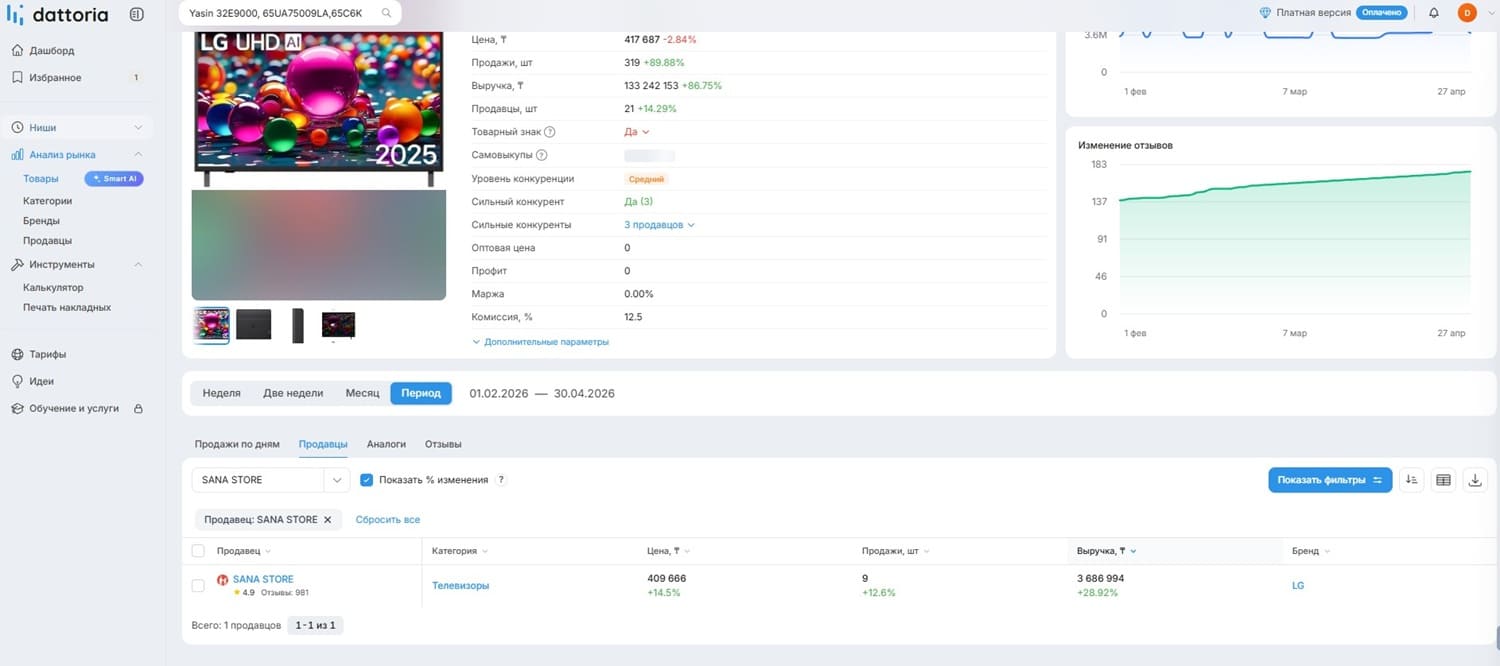Switch to the Аналоги tab

(x=386, y=444)
